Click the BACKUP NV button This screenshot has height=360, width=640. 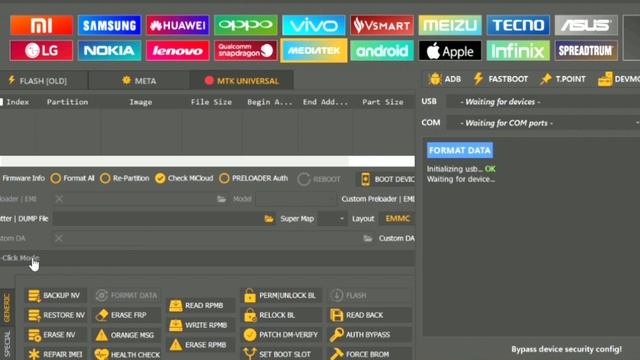tap(56, 296)
